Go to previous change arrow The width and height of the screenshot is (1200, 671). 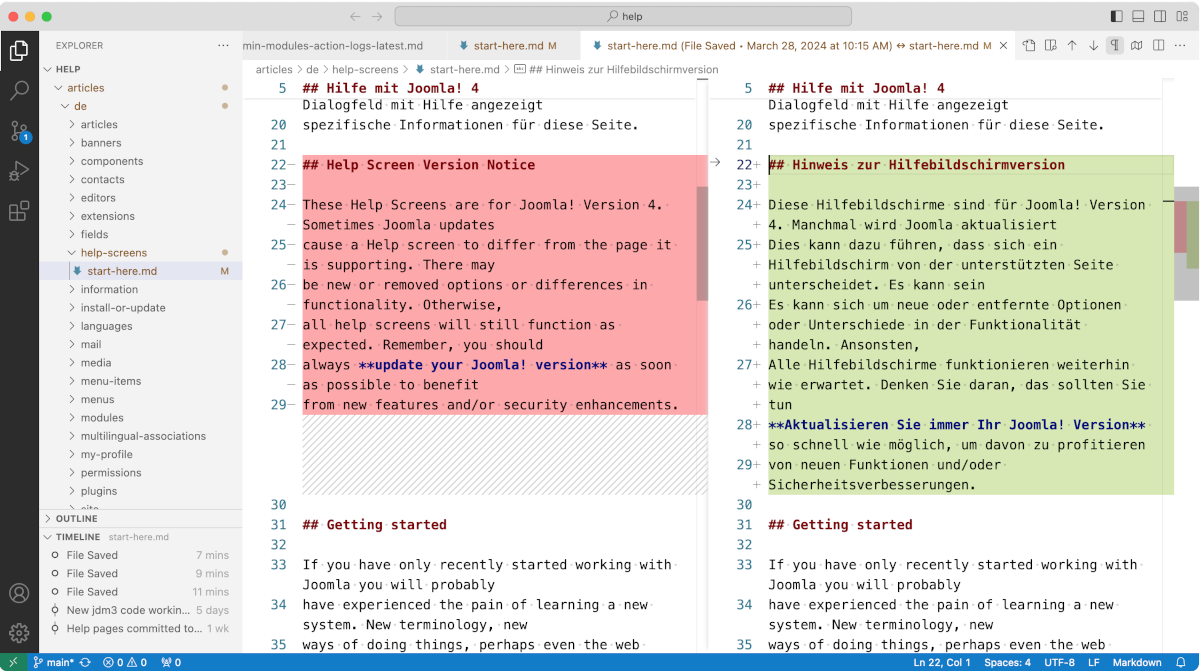(x=1072, y=45)
